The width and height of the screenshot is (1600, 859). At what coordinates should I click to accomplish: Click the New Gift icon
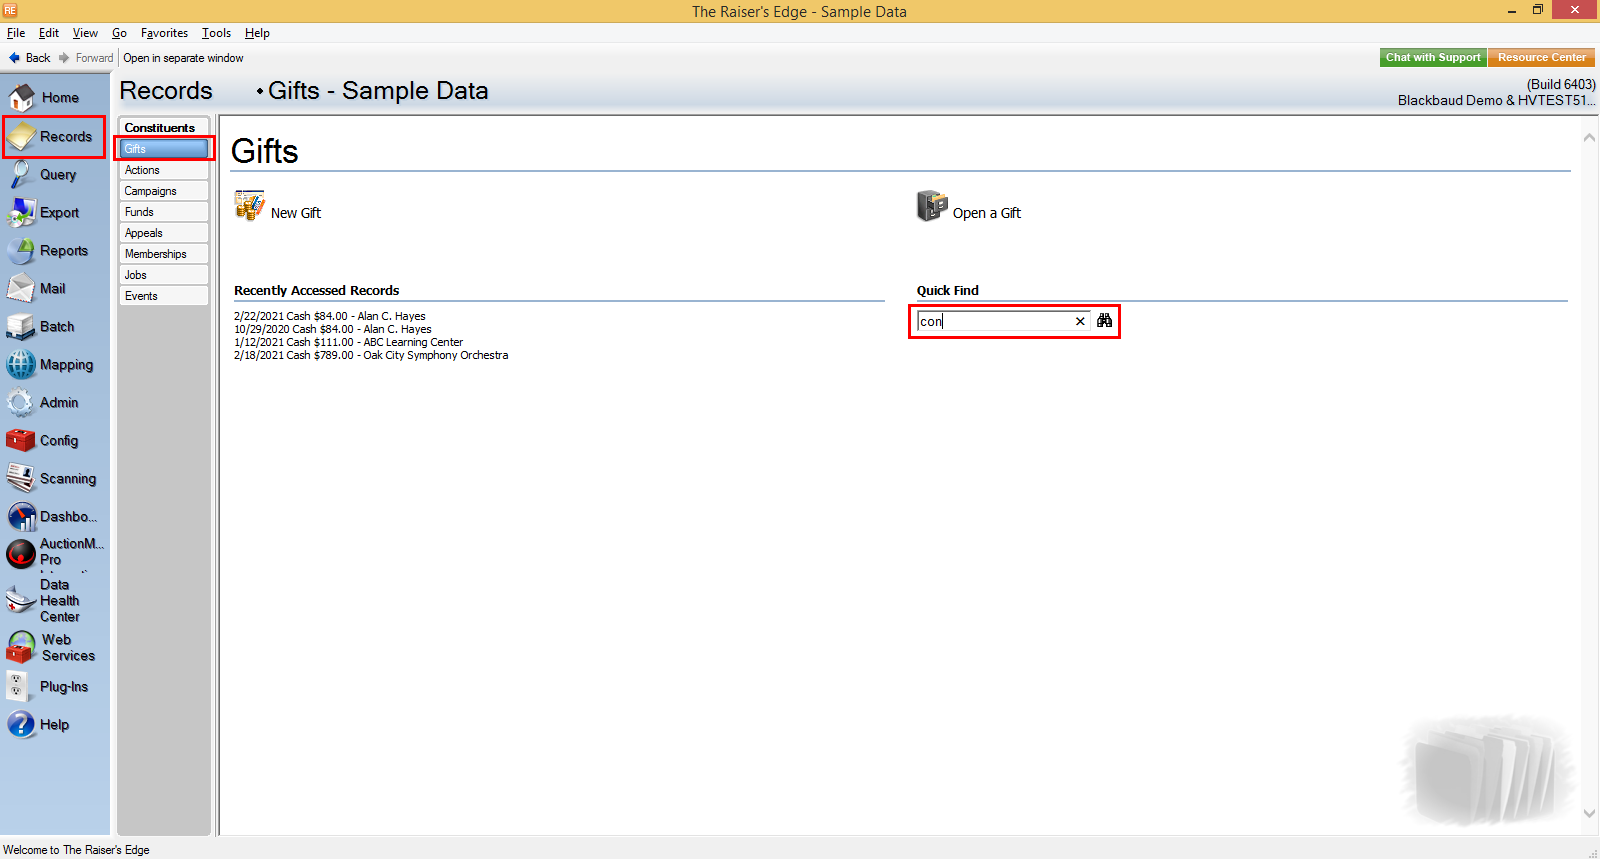pos(249,206)
